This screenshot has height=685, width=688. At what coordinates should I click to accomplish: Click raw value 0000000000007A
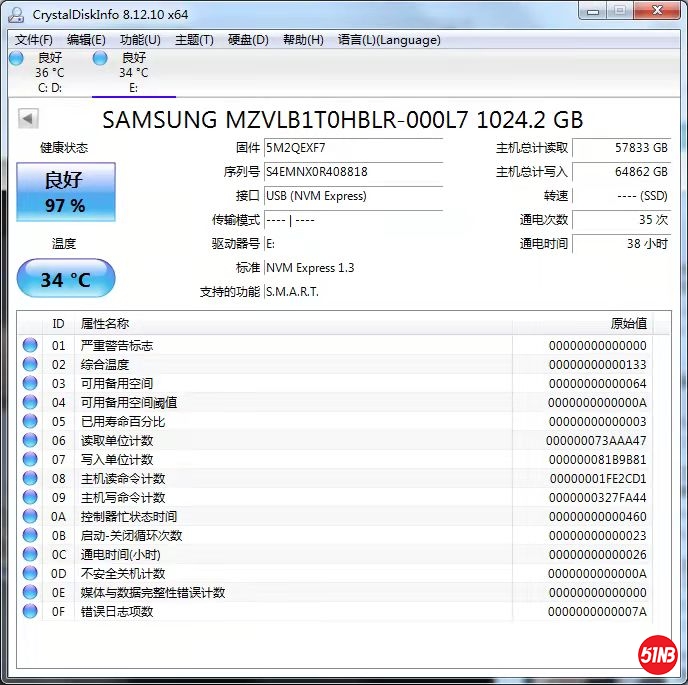[x=597, y=611]
